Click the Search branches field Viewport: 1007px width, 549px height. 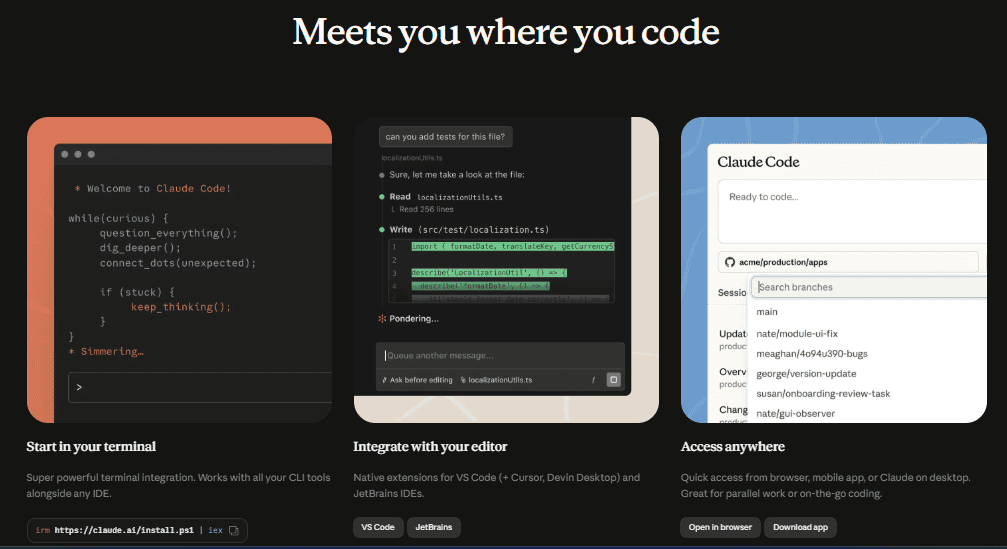868,287
